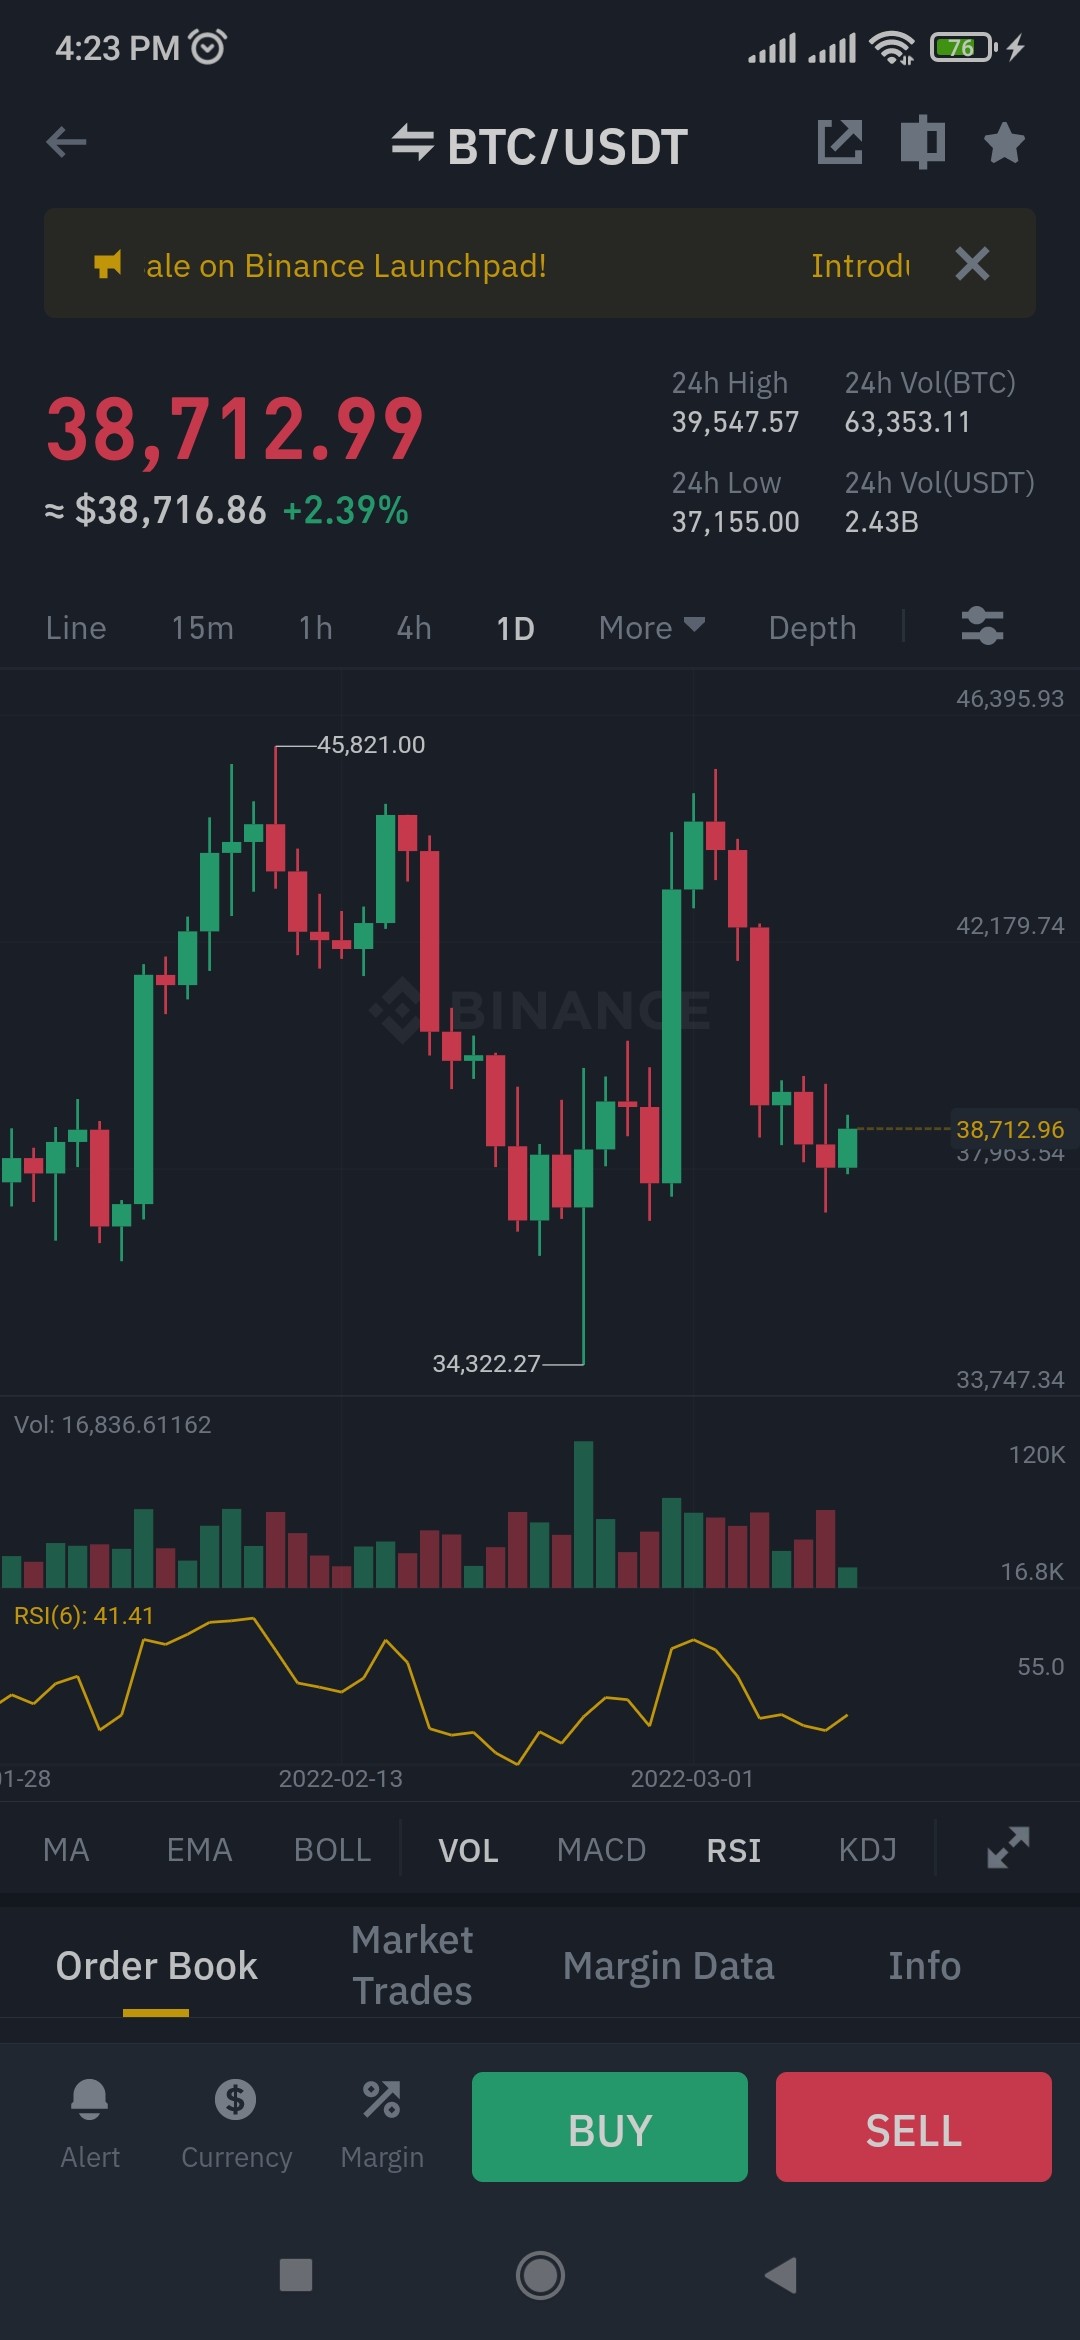1080x2340 pixels.
Task: Tap the red SELL button
Action: coord(914,2127)
